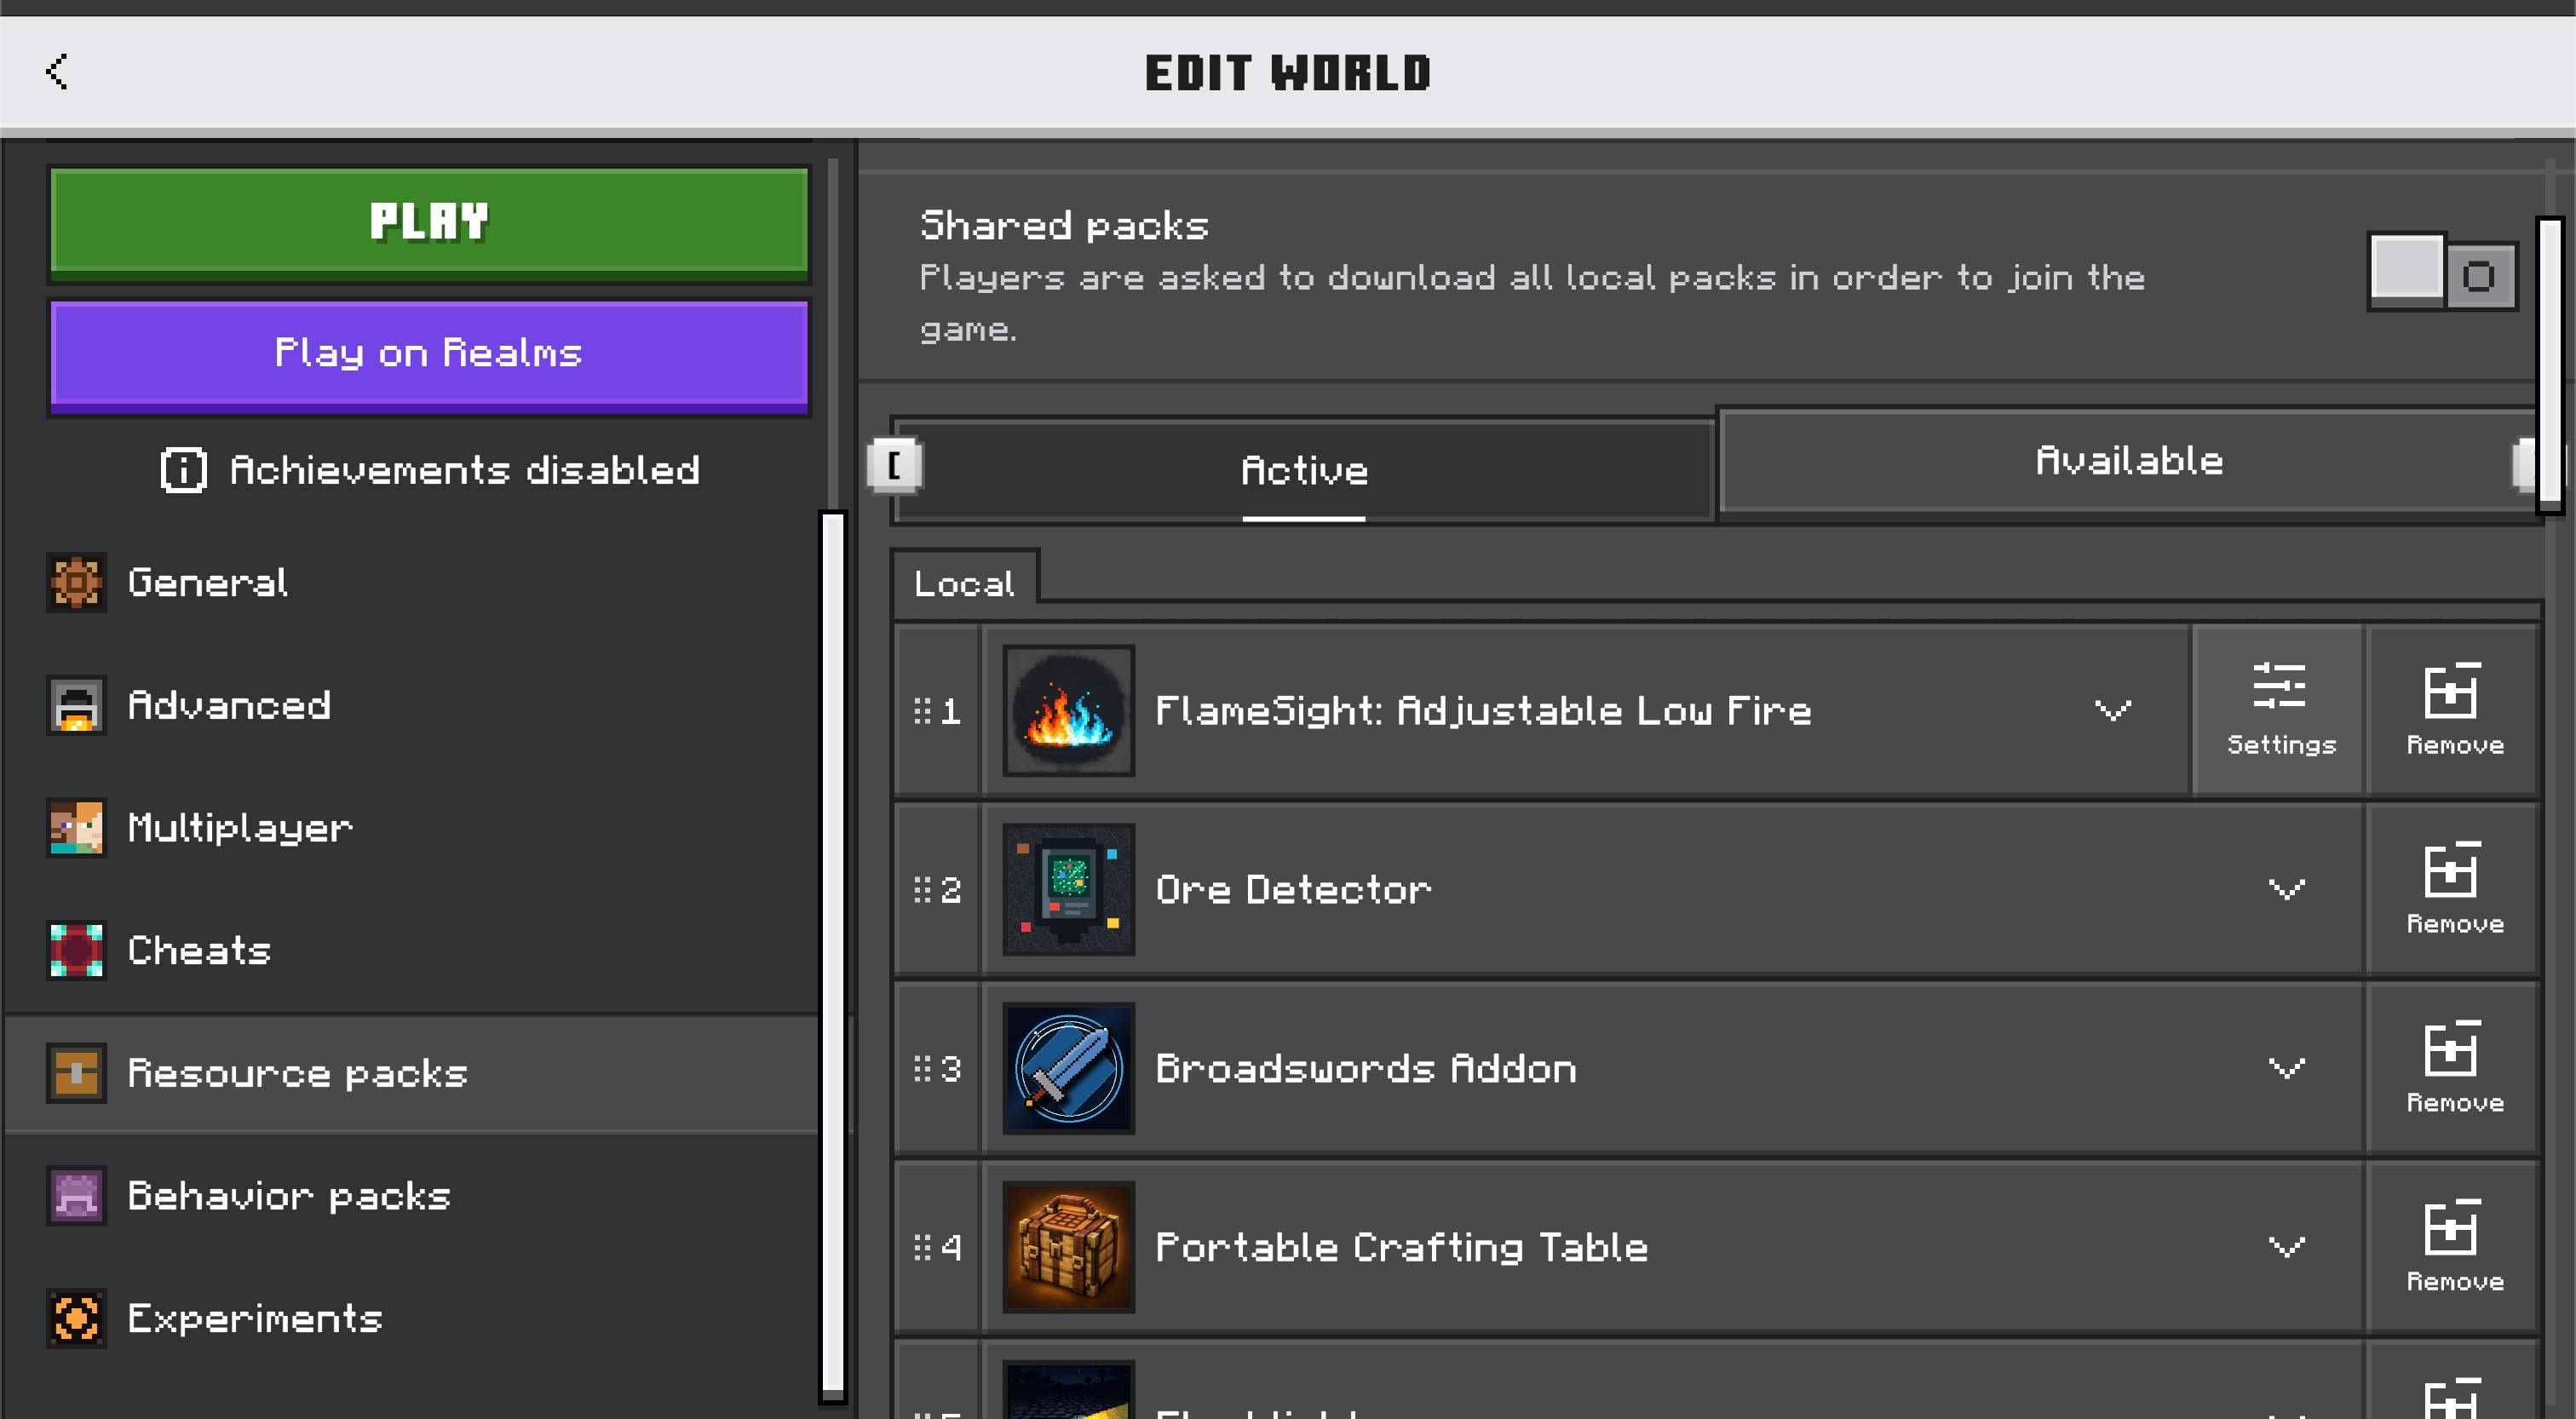Click the Achievements disabled notice text
Viewport: 2576px width, 1419px height.
pyautogui.click(x=464, y=469)
